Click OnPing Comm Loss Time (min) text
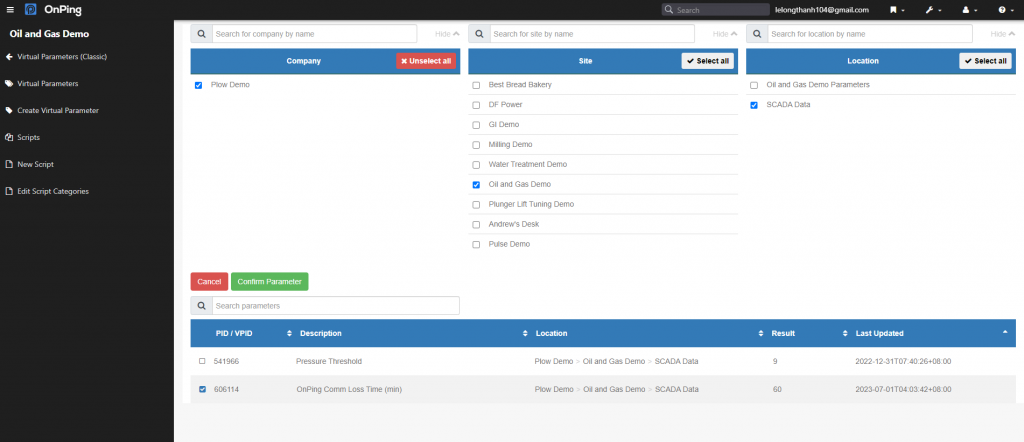This screenshot has width=1024, height=442. [349, 389]
